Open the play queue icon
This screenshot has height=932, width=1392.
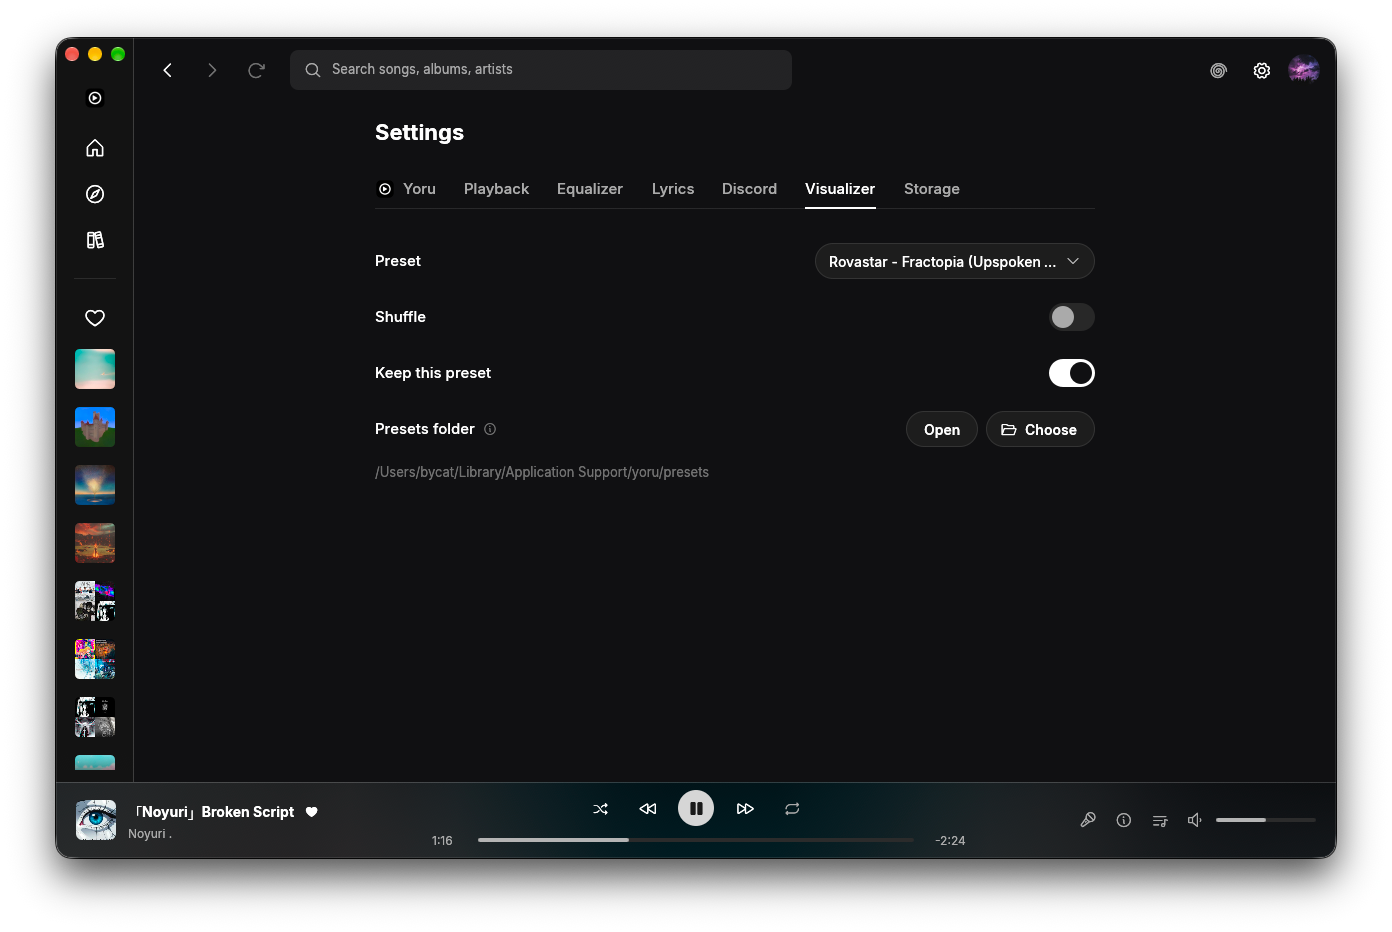coord(1160,820)
